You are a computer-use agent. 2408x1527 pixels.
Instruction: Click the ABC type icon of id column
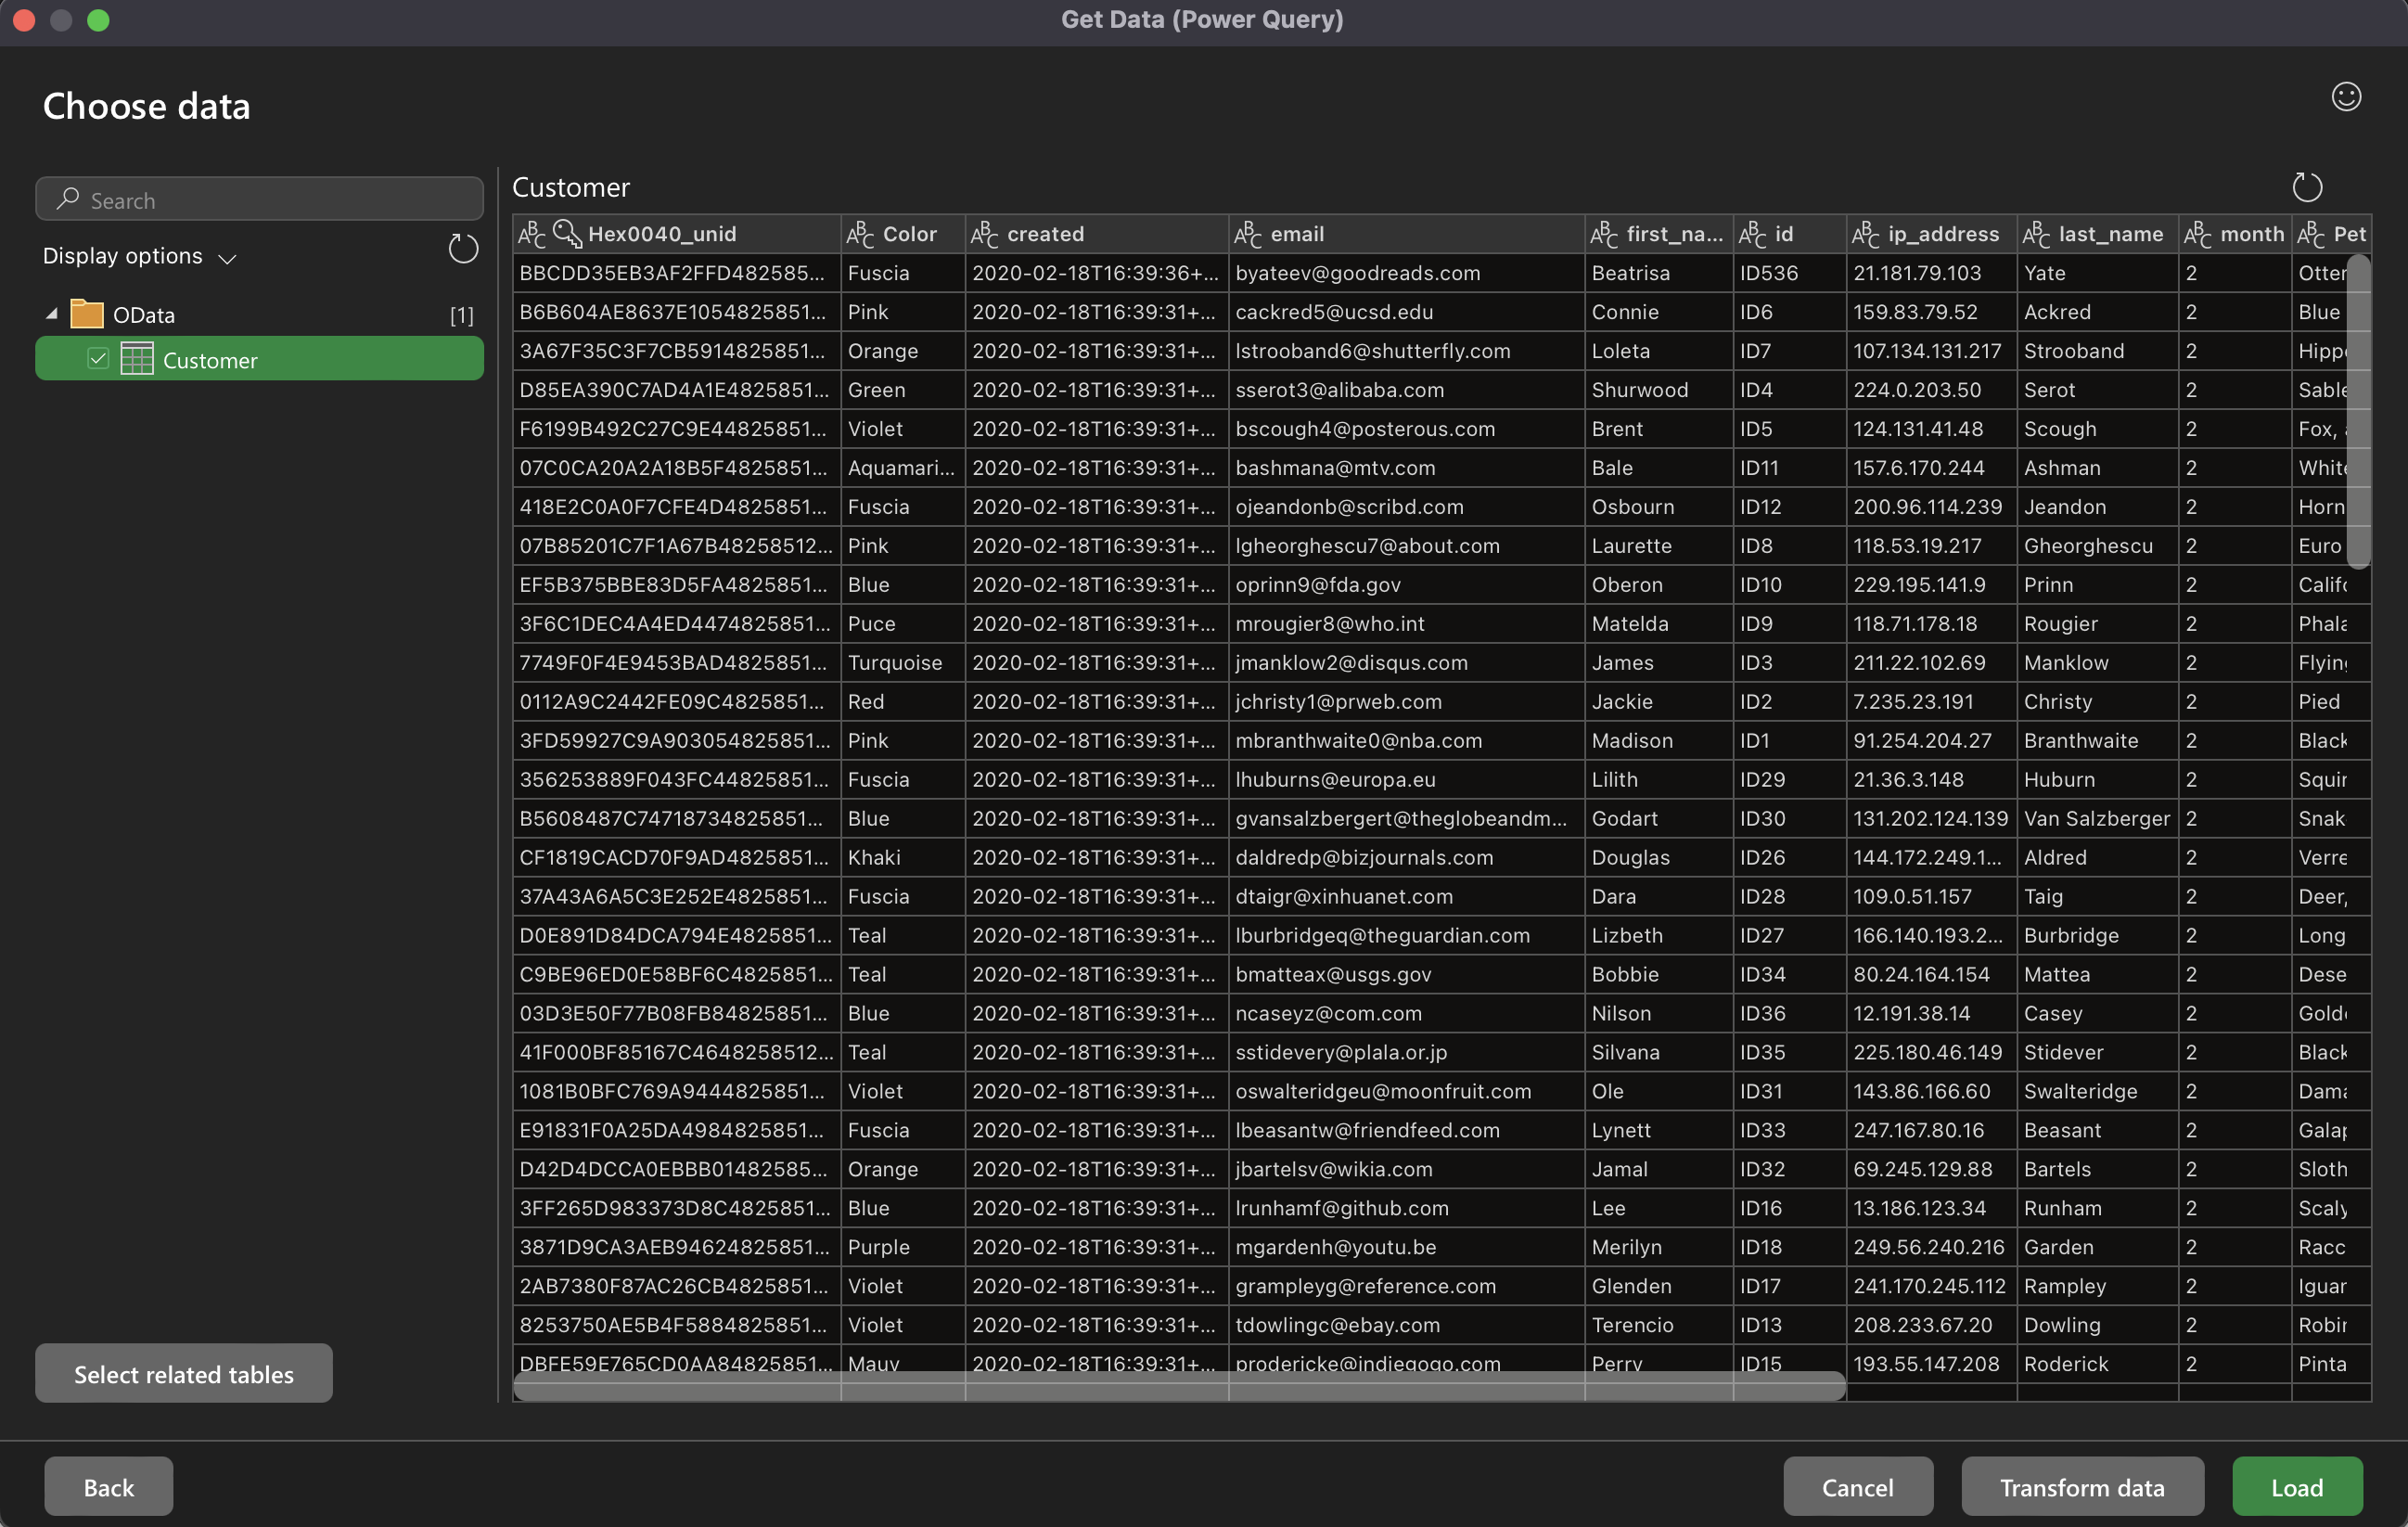1752,234
